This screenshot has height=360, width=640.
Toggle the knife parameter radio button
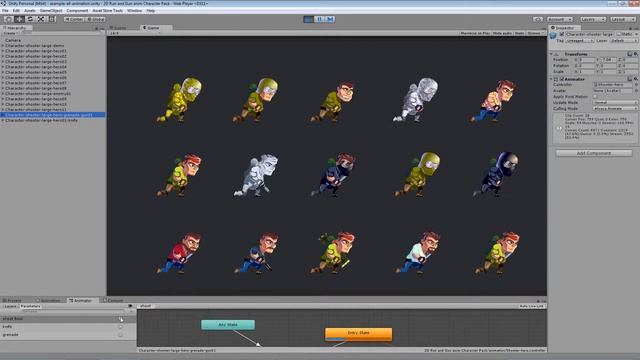pyautogui.click(x=120, y=327)
